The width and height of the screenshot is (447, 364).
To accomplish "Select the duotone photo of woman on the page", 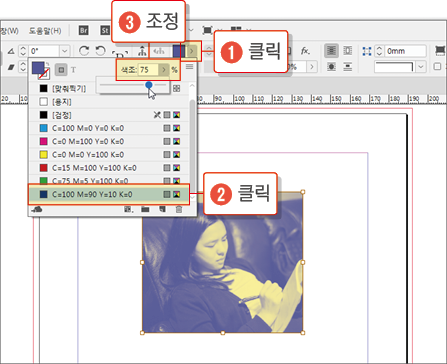I will click(223, 262).
